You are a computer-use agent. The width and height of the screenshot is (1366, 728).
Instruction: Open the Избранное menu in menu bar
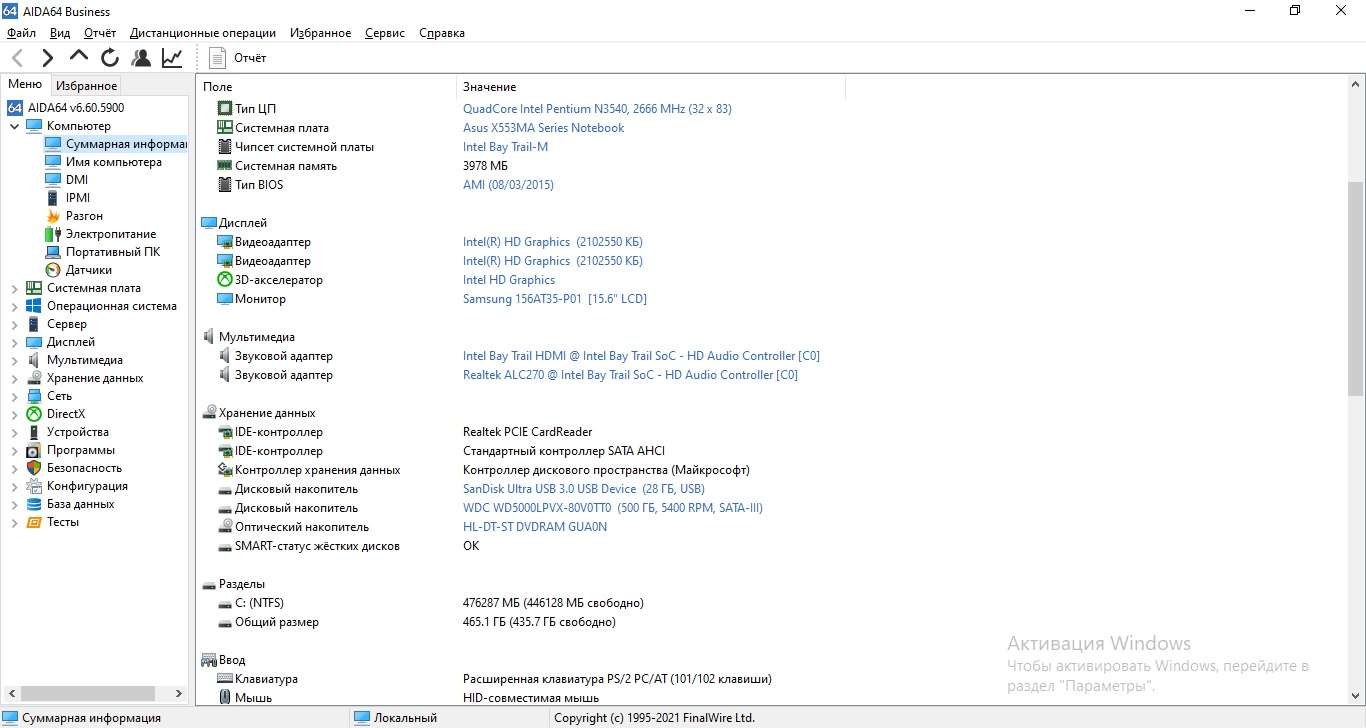tap(320, 33)
